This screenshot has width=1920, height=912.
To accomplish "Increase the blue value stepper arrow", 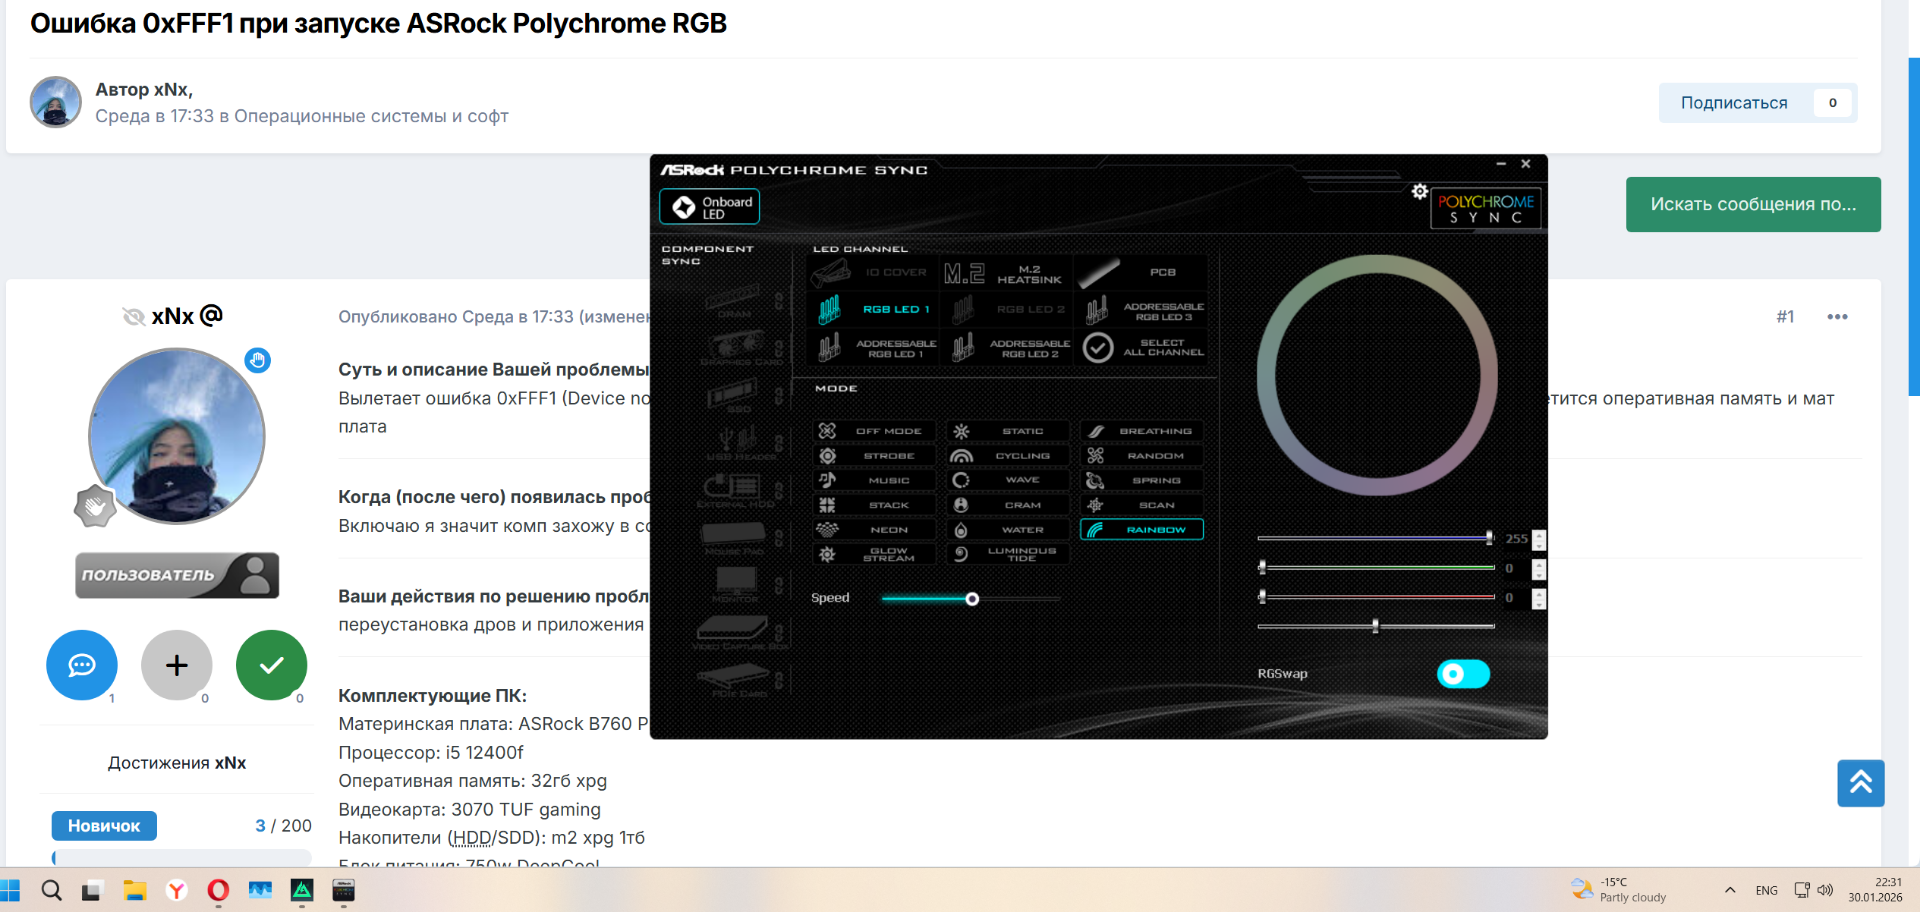I will (x=1539, y=535).
